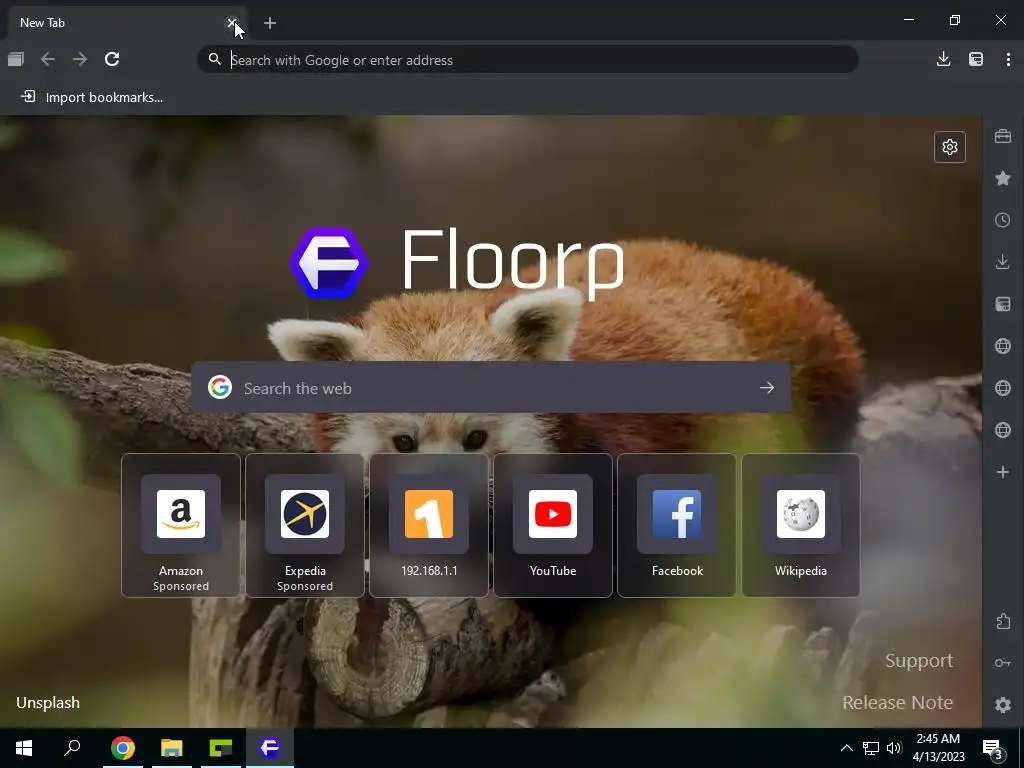Open the second globe web panel
Viewport: 1024px width, 768px height.
[x=1003, y=388]
